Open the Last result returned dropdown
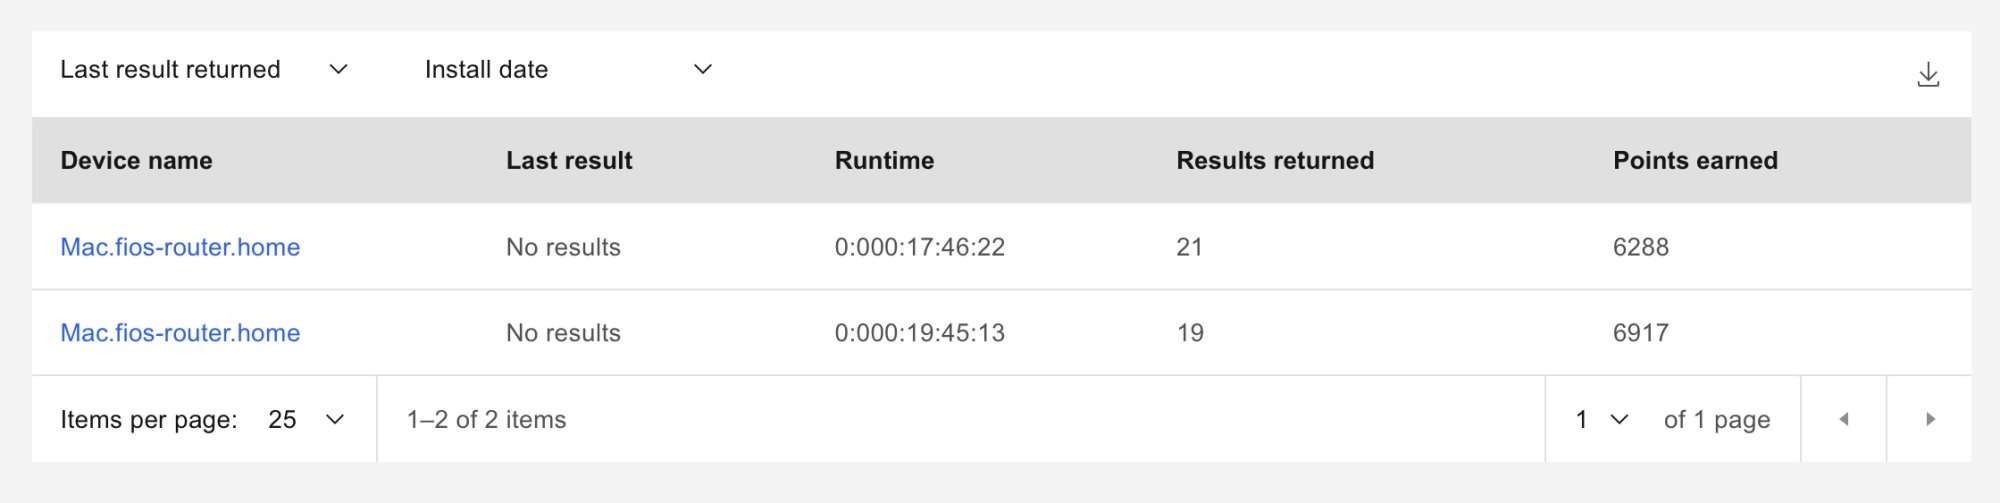 point(204,69)
